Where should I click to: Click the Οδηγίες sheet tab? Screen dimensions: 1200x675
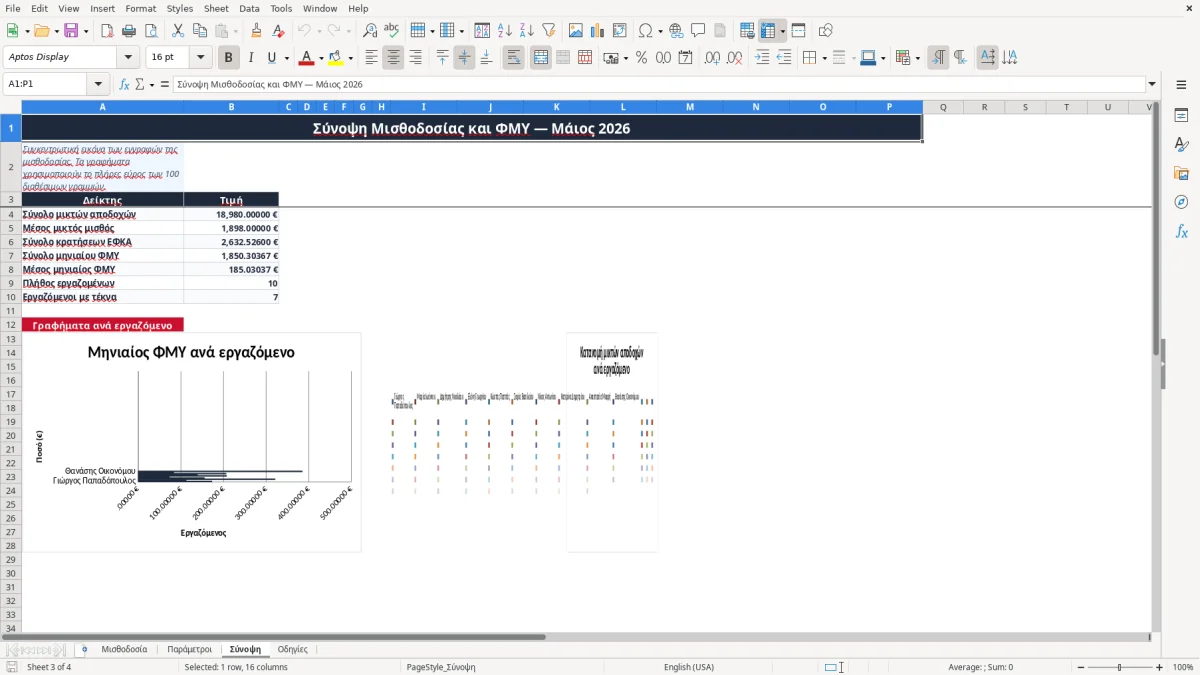[x=293, y=650]
